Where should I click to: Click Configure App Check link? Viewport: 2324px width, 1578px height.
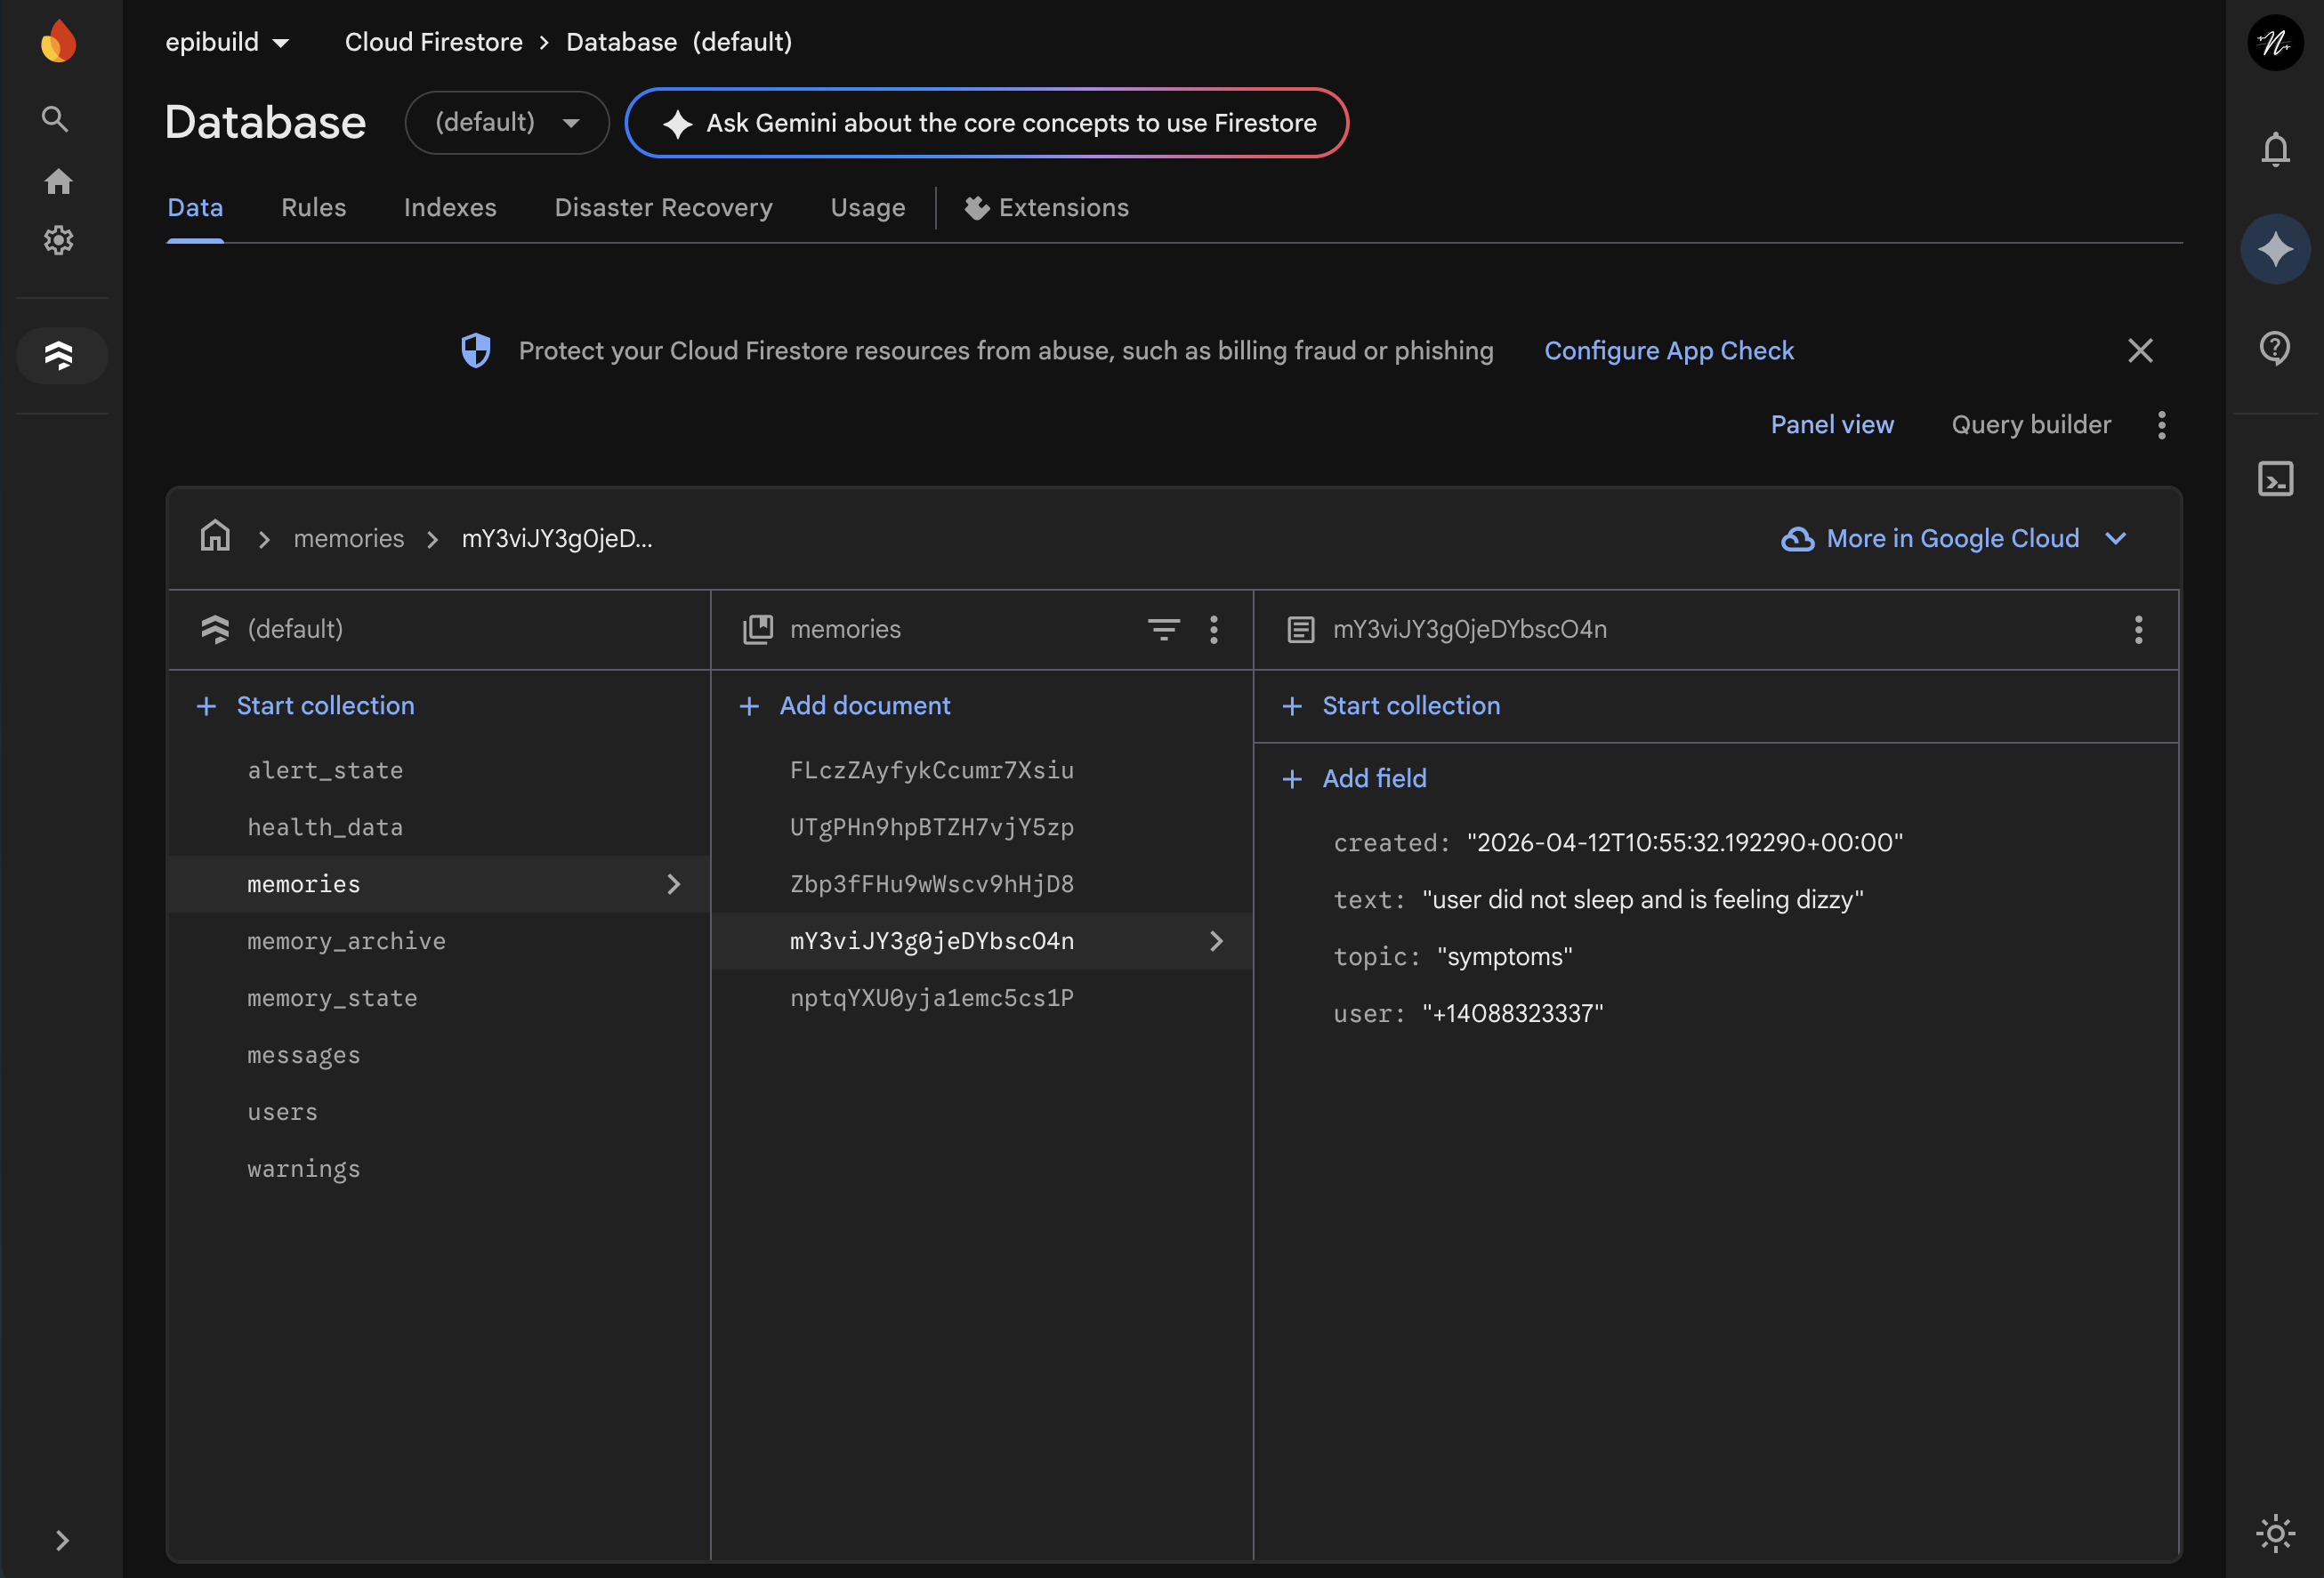pyautogui.click(x=1668, y=351)
